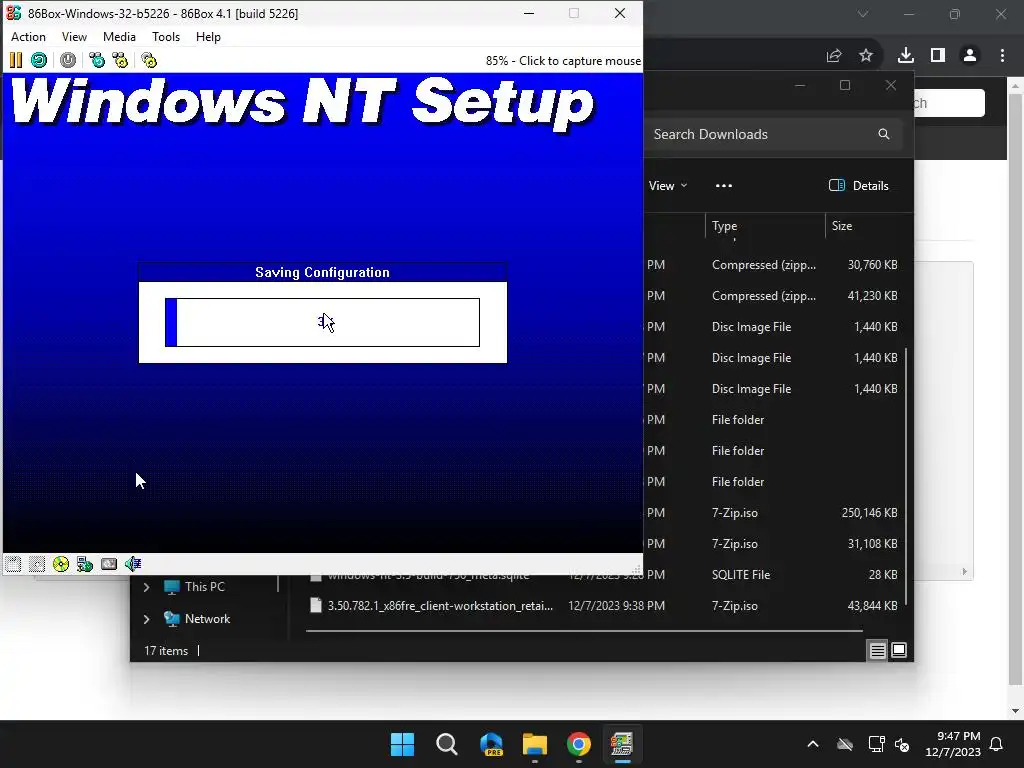Open Microsoft Edge Preview from the taskbar
Viewport: 1024px width, 768px height.
pyautogui.click(x=491, y=744)
